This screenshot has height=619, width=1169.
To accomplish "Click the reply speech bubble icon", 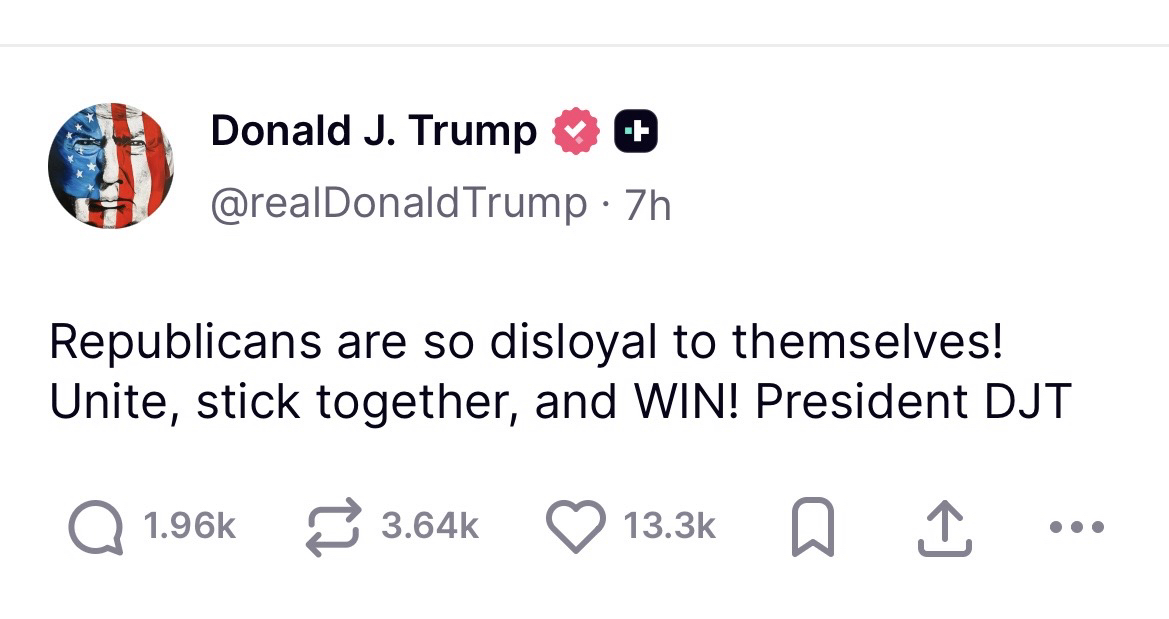I will [x=96, y=527].
